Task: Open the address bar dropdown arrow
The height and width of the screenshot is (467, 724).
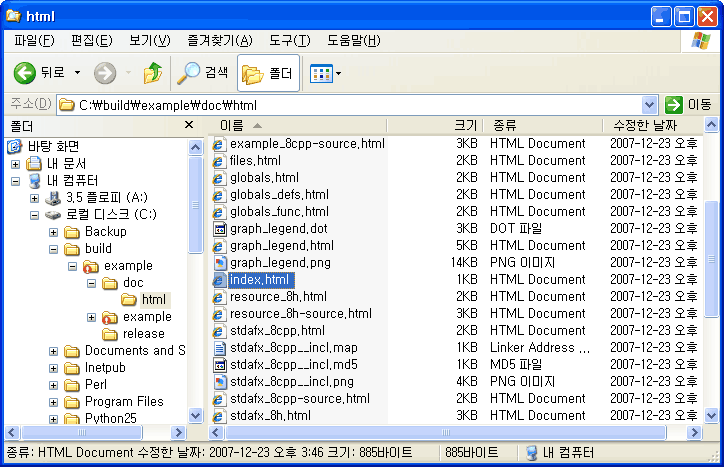Action: coord(649,104)
